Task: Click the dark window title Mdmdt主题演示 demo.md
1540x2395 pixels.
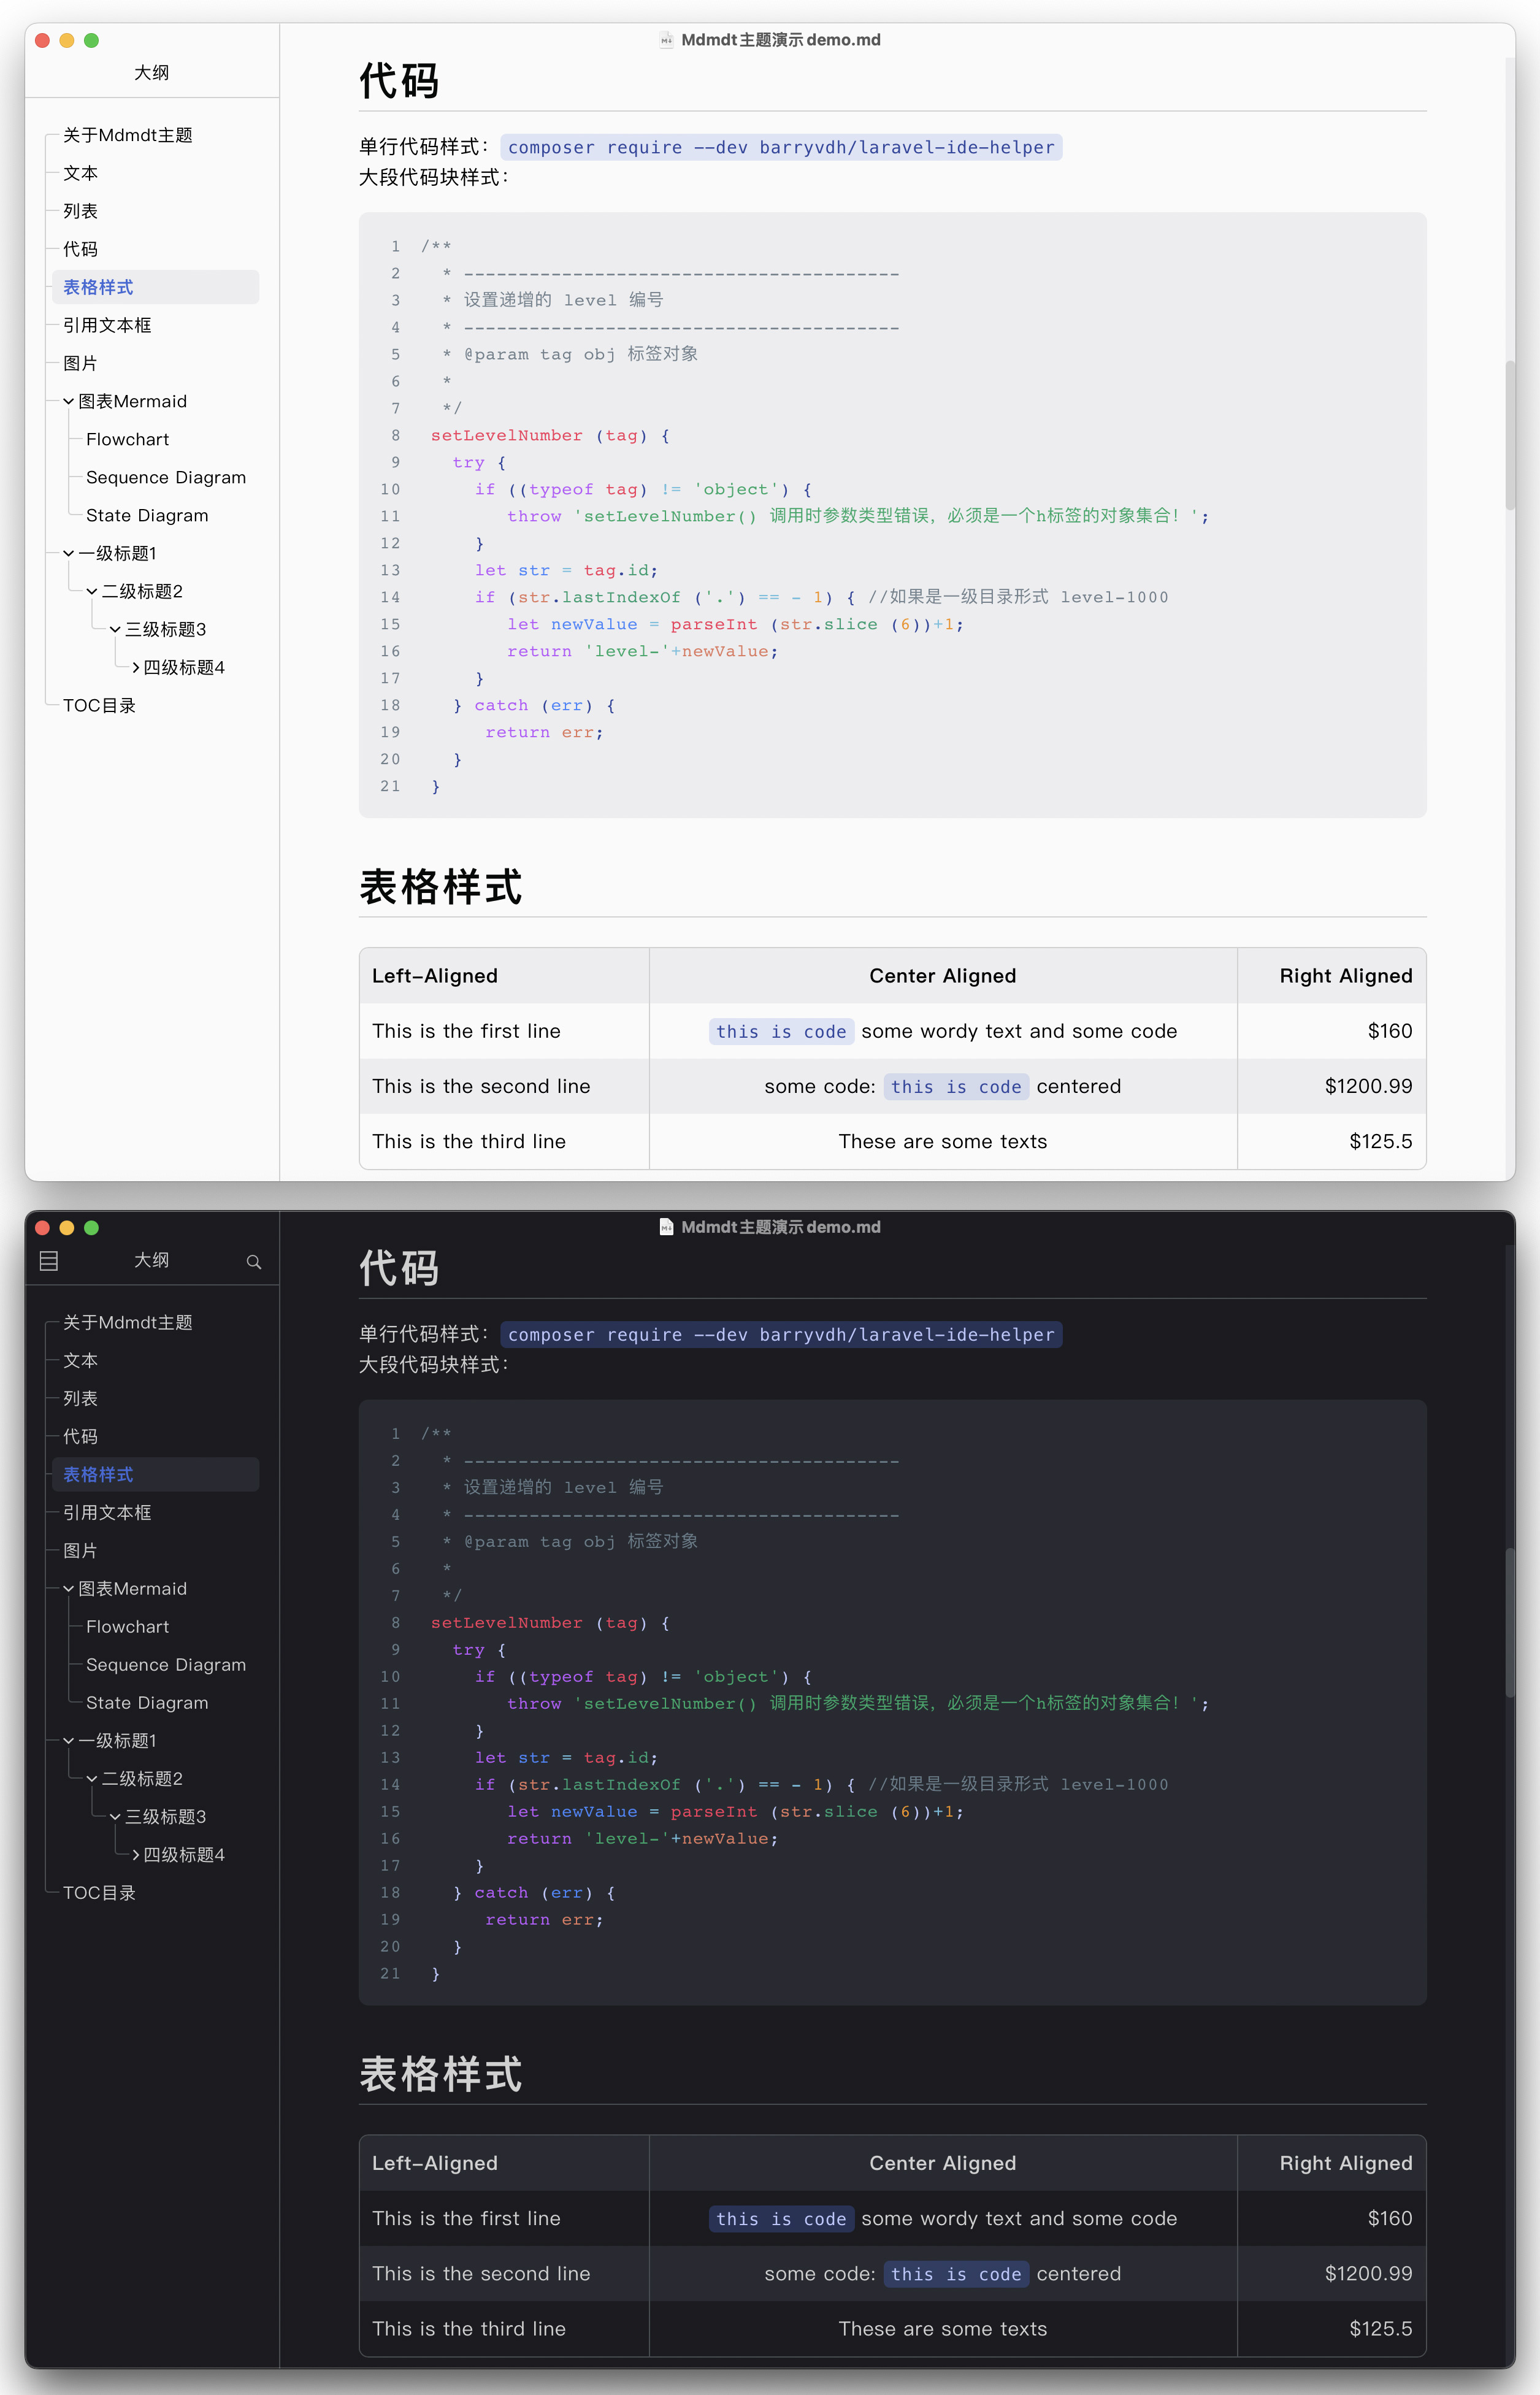Action: coord(781,1227)
